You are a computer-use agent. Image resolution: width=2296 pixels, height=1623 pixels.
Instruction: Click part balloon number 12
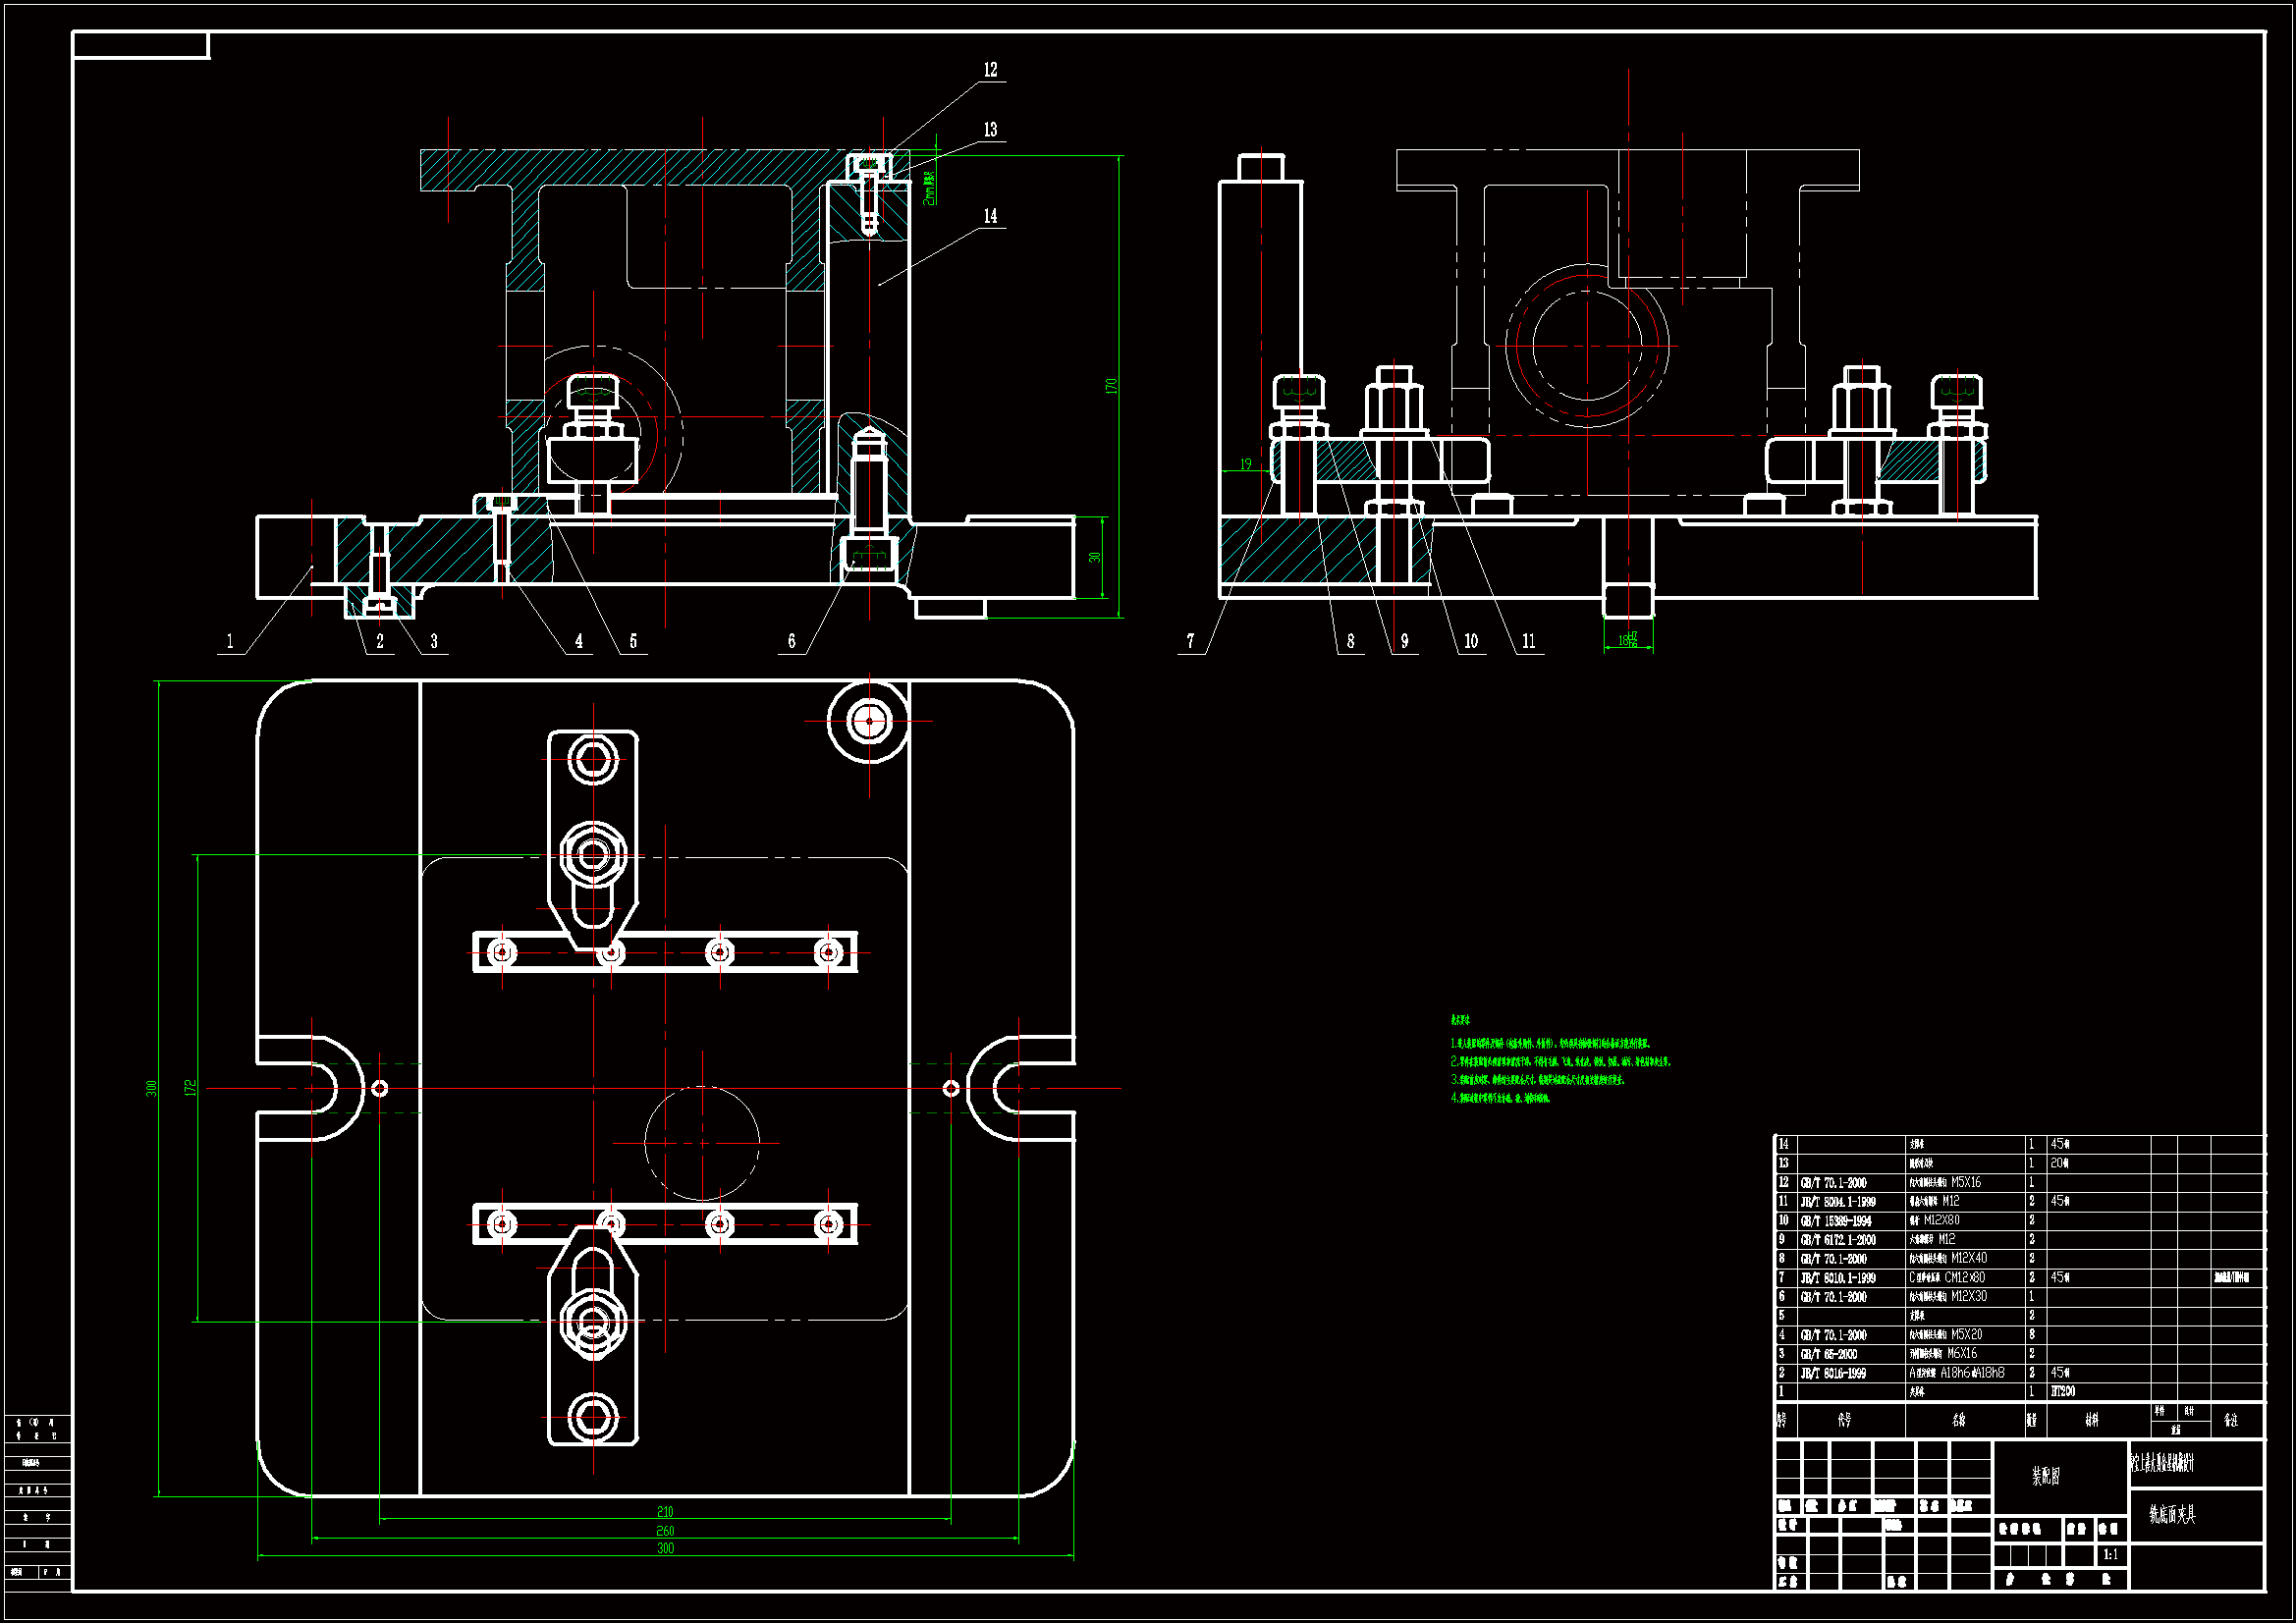coord(990,70)
